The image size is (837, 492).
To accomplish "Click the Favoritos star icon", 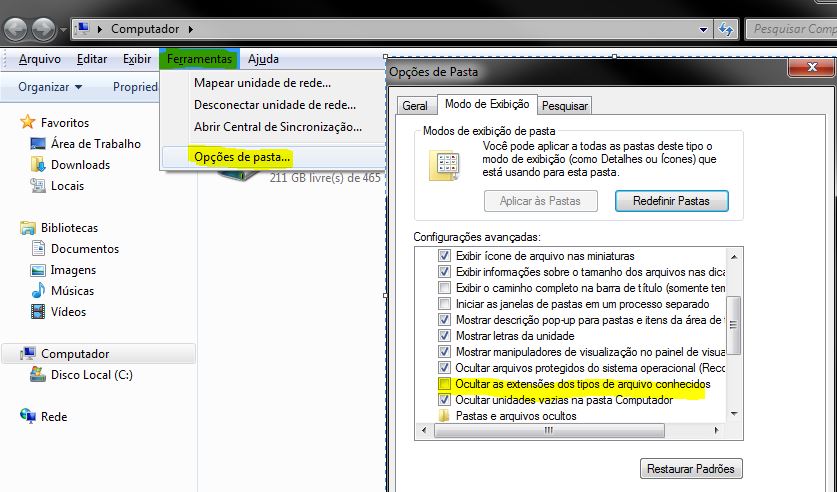I will pyautogui.click(x=28, y=122).
